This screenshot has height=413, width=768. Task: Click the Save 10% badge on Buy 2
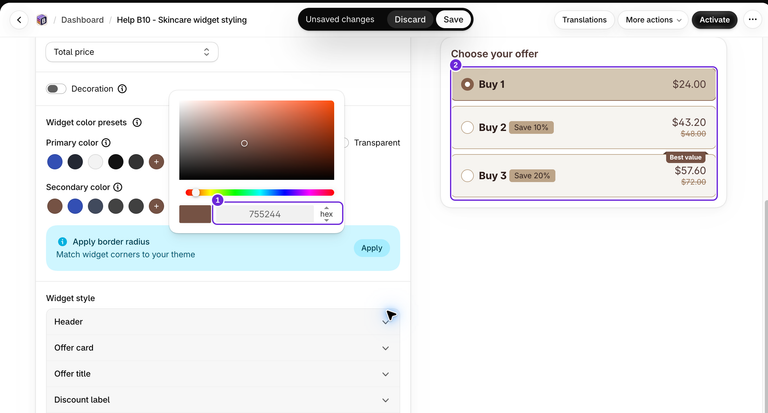tap(531, 127)
